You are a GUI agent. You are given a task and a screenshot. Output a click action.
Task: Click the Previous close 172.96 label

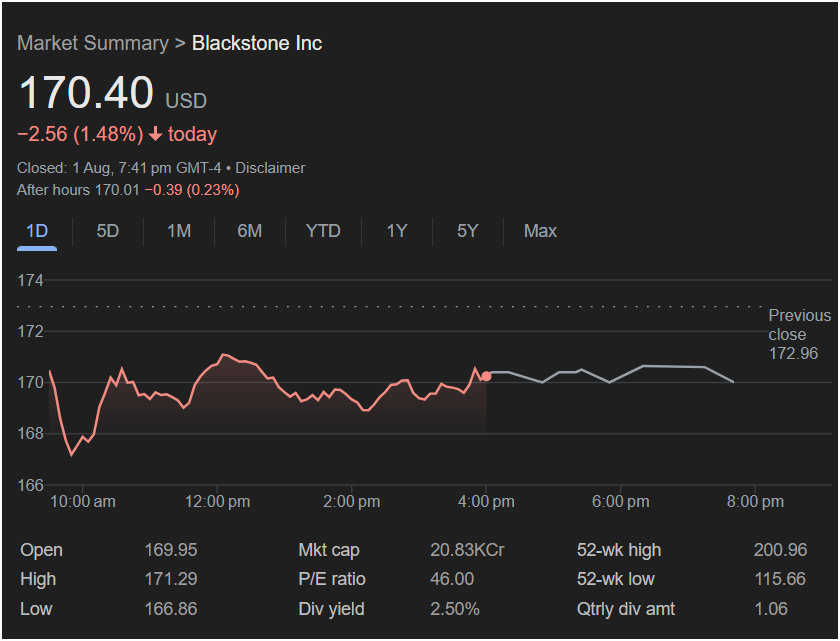[x=799, y=334]
